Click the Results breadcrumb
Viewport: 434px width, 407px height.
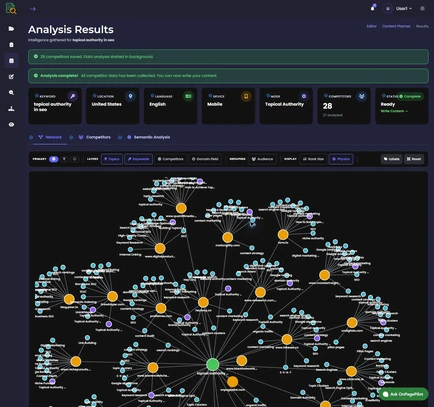point(422,26)
